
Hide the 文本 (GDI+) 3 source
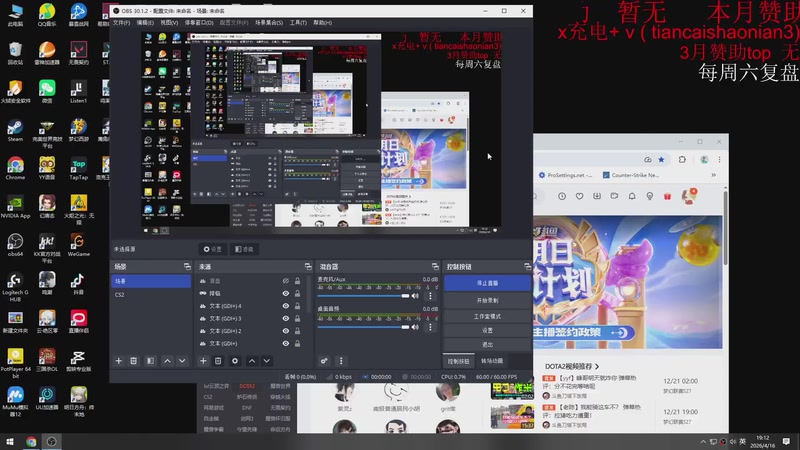286,318
